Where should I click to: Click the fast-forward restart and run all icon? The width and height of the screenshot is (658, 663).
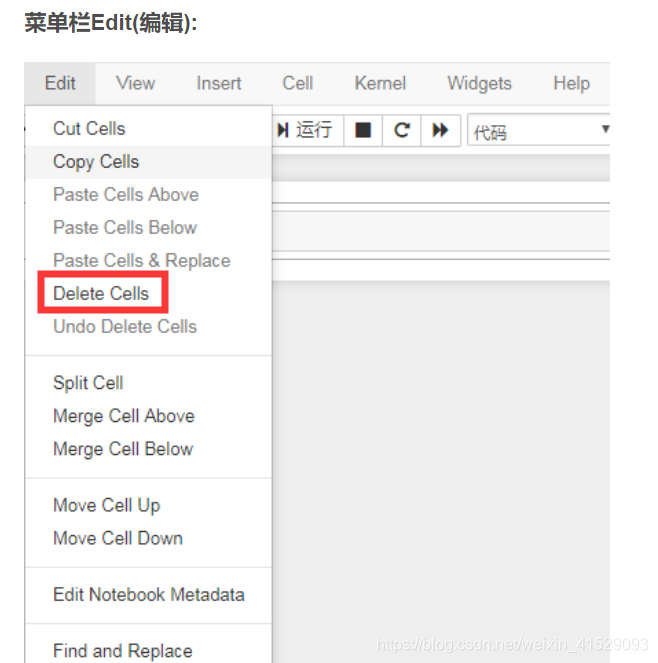click(440, 130)
